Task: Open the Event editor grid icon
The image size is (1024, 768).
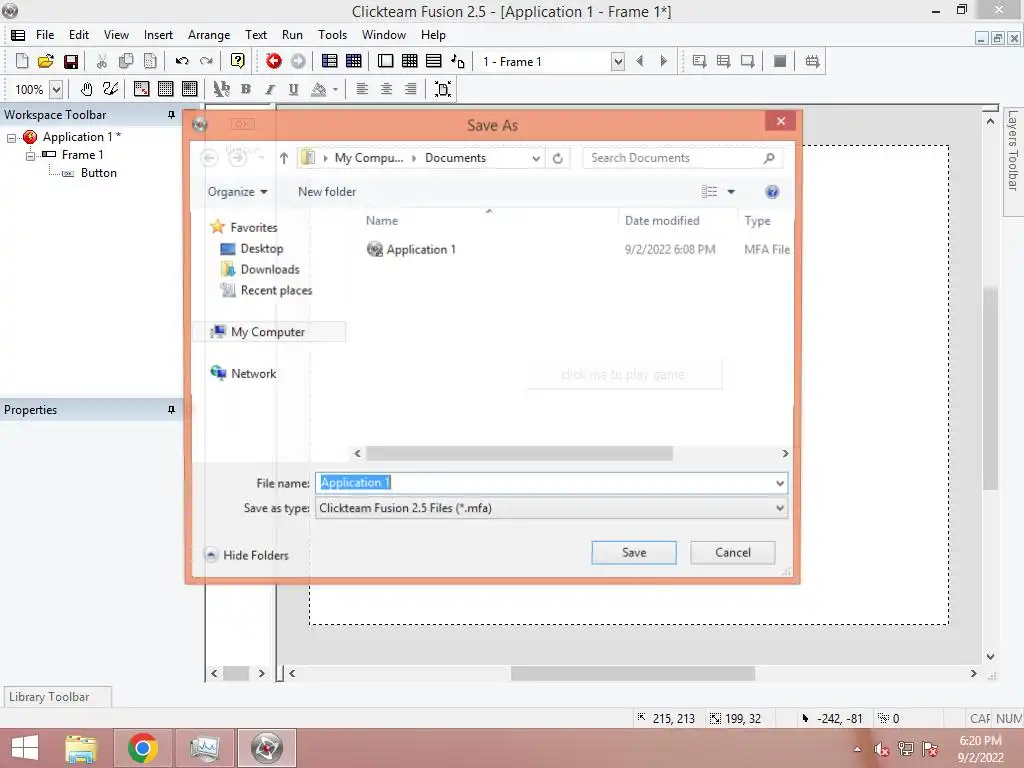Action: point(409,61)
